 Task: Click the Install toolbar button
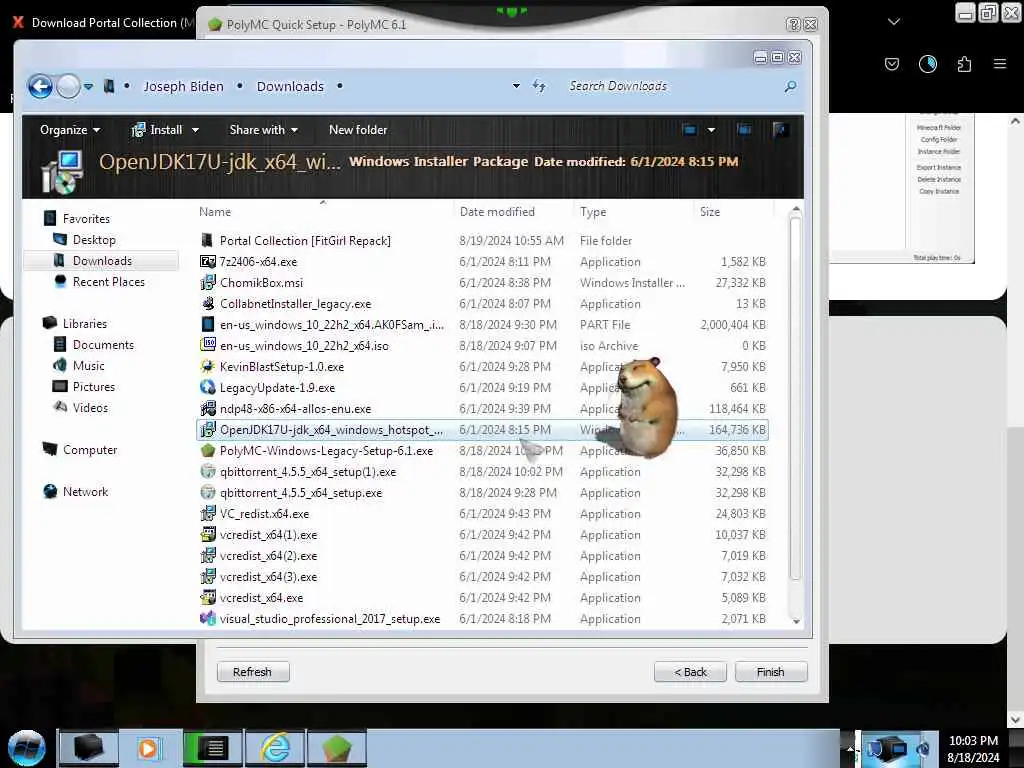coord(157,130)
